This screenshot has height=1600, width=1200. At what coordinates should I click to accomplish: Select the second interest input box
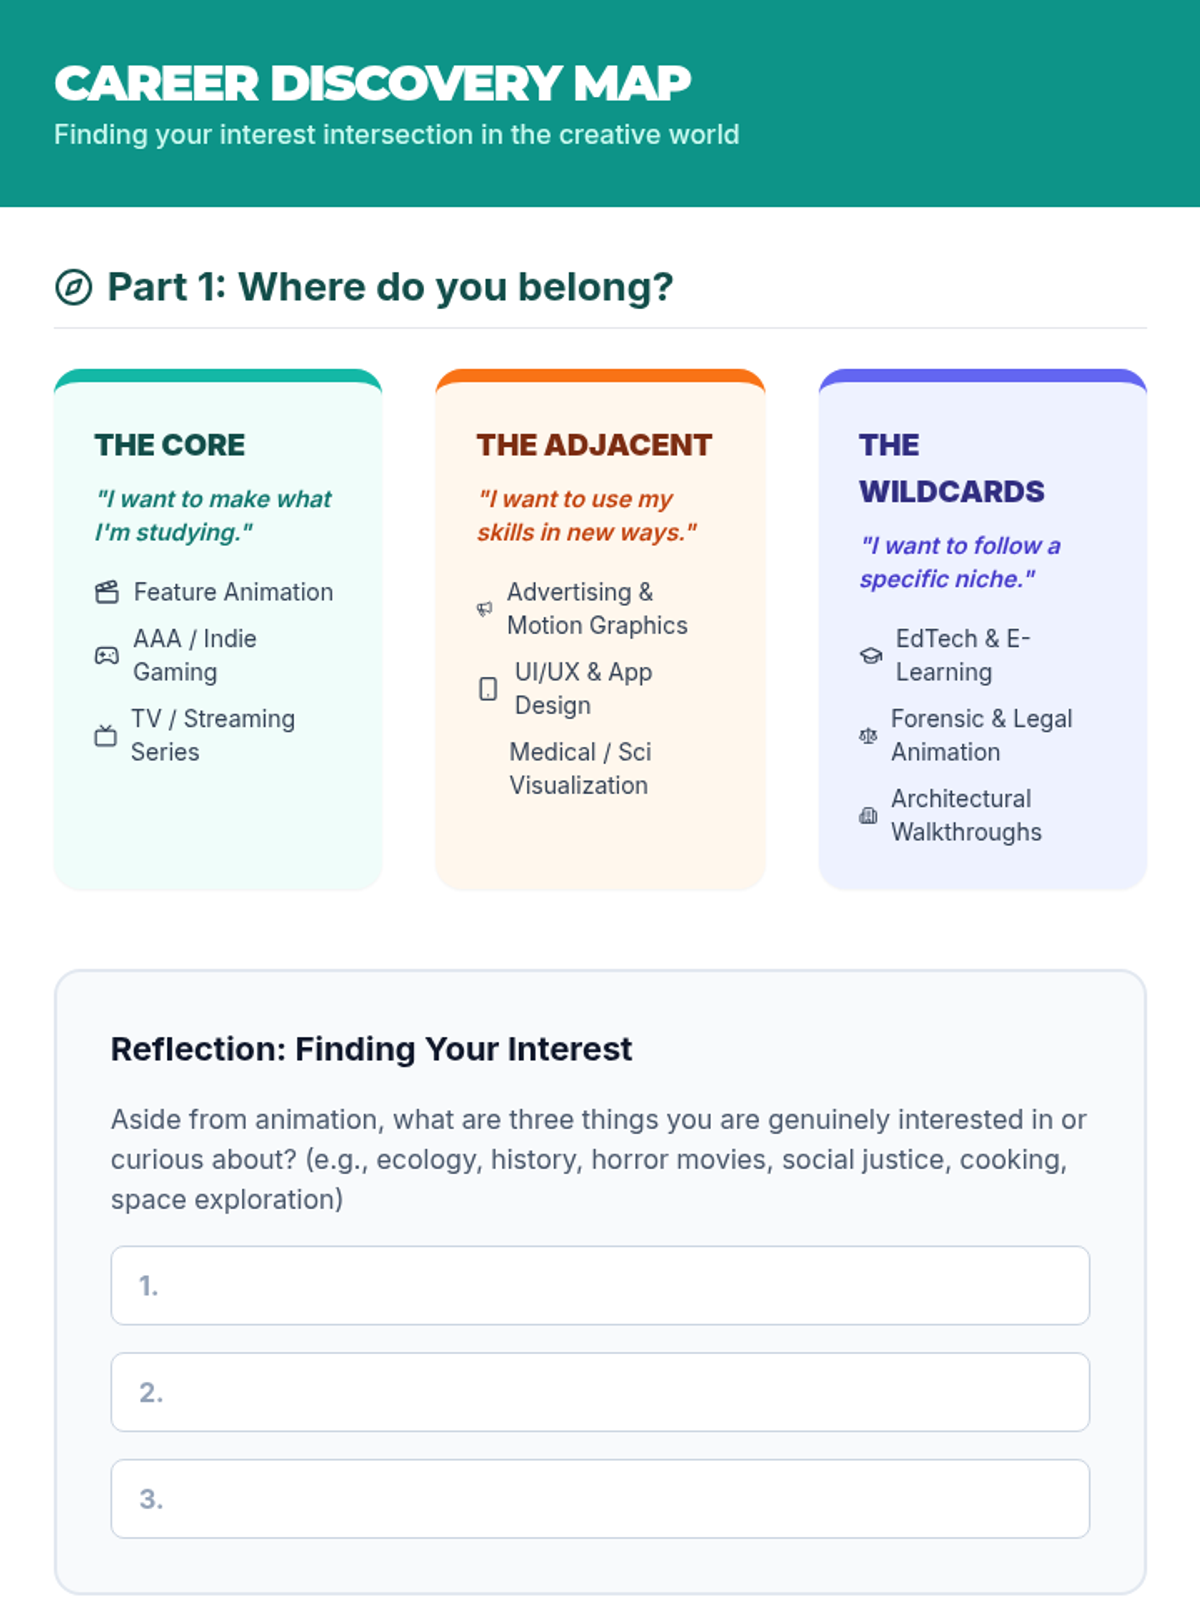tap(600, 1392)
